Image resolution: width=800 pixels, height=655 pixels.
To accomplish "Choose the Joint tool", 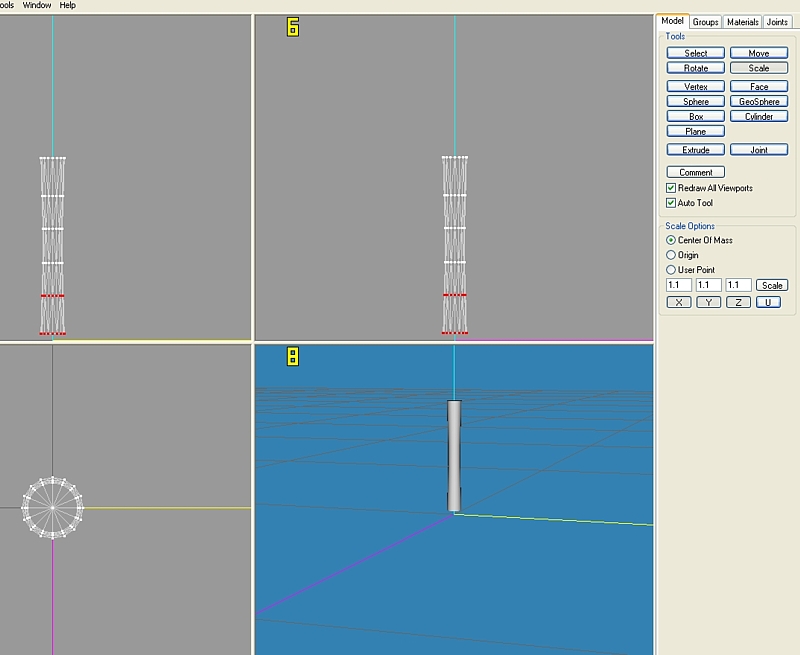I will (x=759, y=150).
